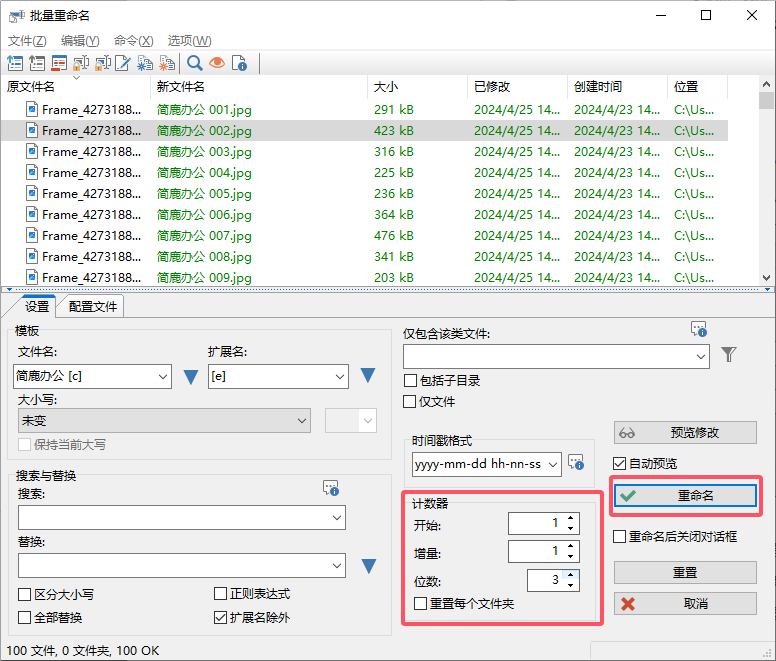This screenshot has width=776, height=661.
Task: Click the 预览修改 button
Action: (x=685, y=432)
